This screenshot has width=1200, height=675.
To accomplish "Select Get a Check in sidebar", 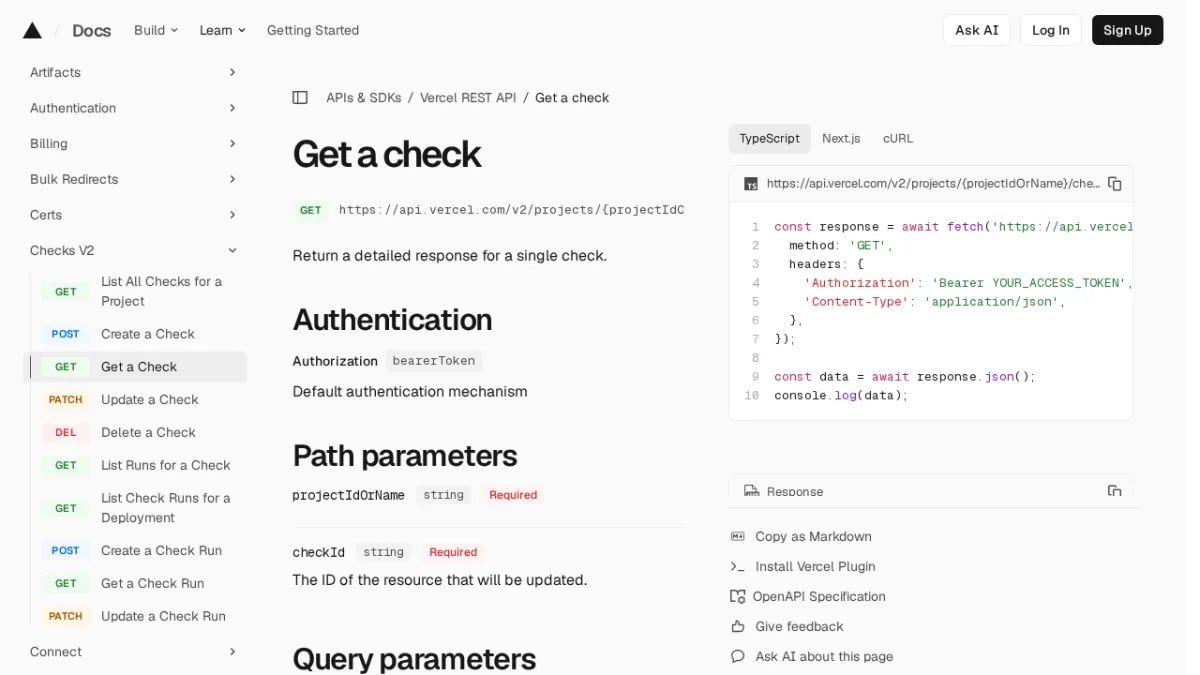I will pyautogui.click(x=135, y=367).
